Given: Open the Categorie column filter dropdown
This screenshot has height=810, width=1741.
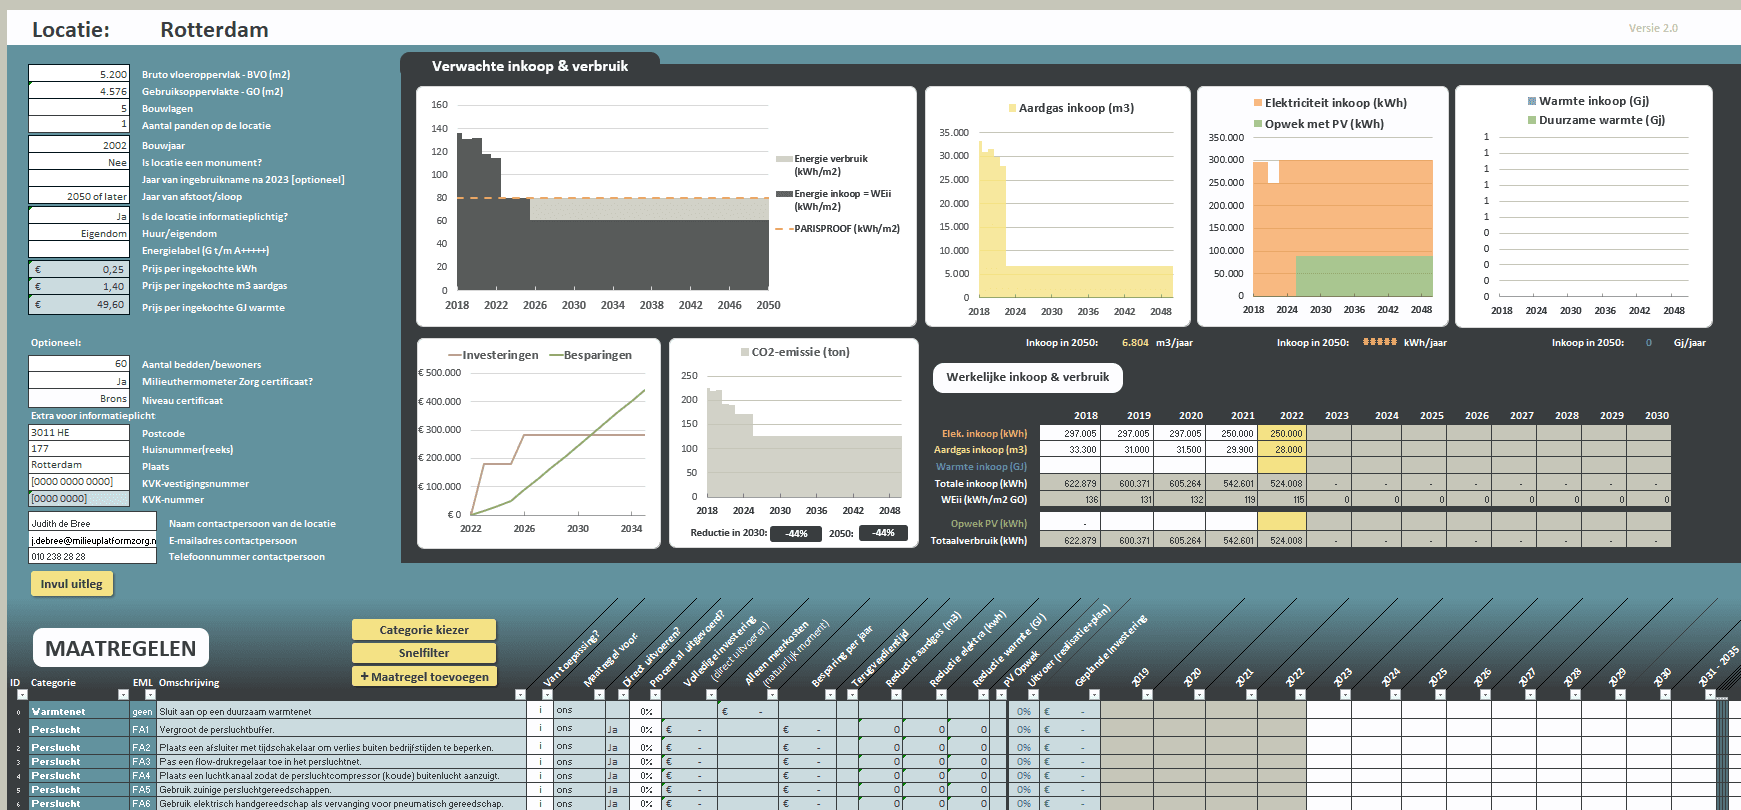Looking at the screenshot, I should pyautogui.click(x=123, y=694).
